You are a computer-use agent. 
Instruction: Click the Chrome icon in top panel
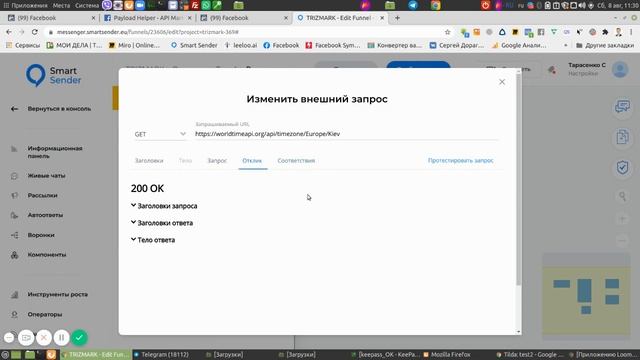click(x=436, y=5)
